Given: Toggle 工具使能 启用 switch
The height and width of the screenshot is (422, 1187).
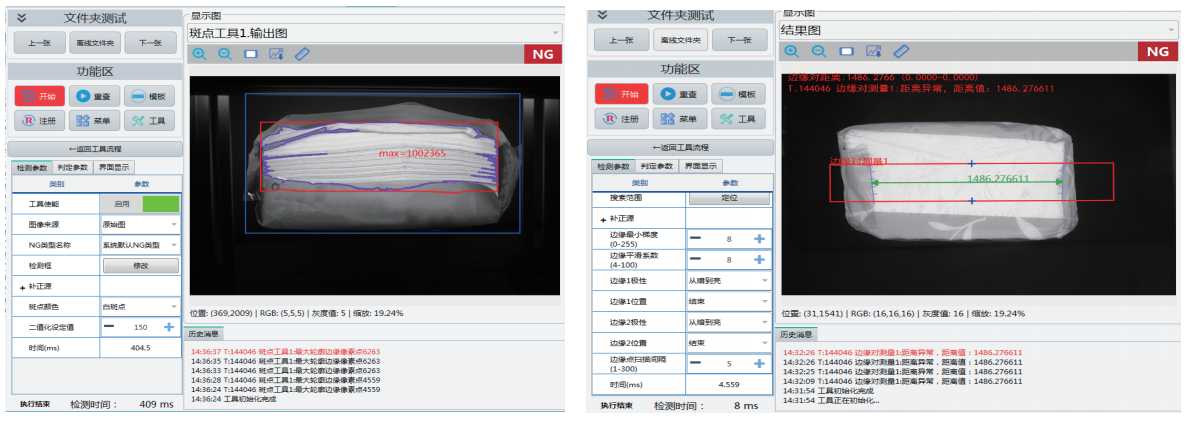Looking at the screenshot, I should tap(140, 204).
